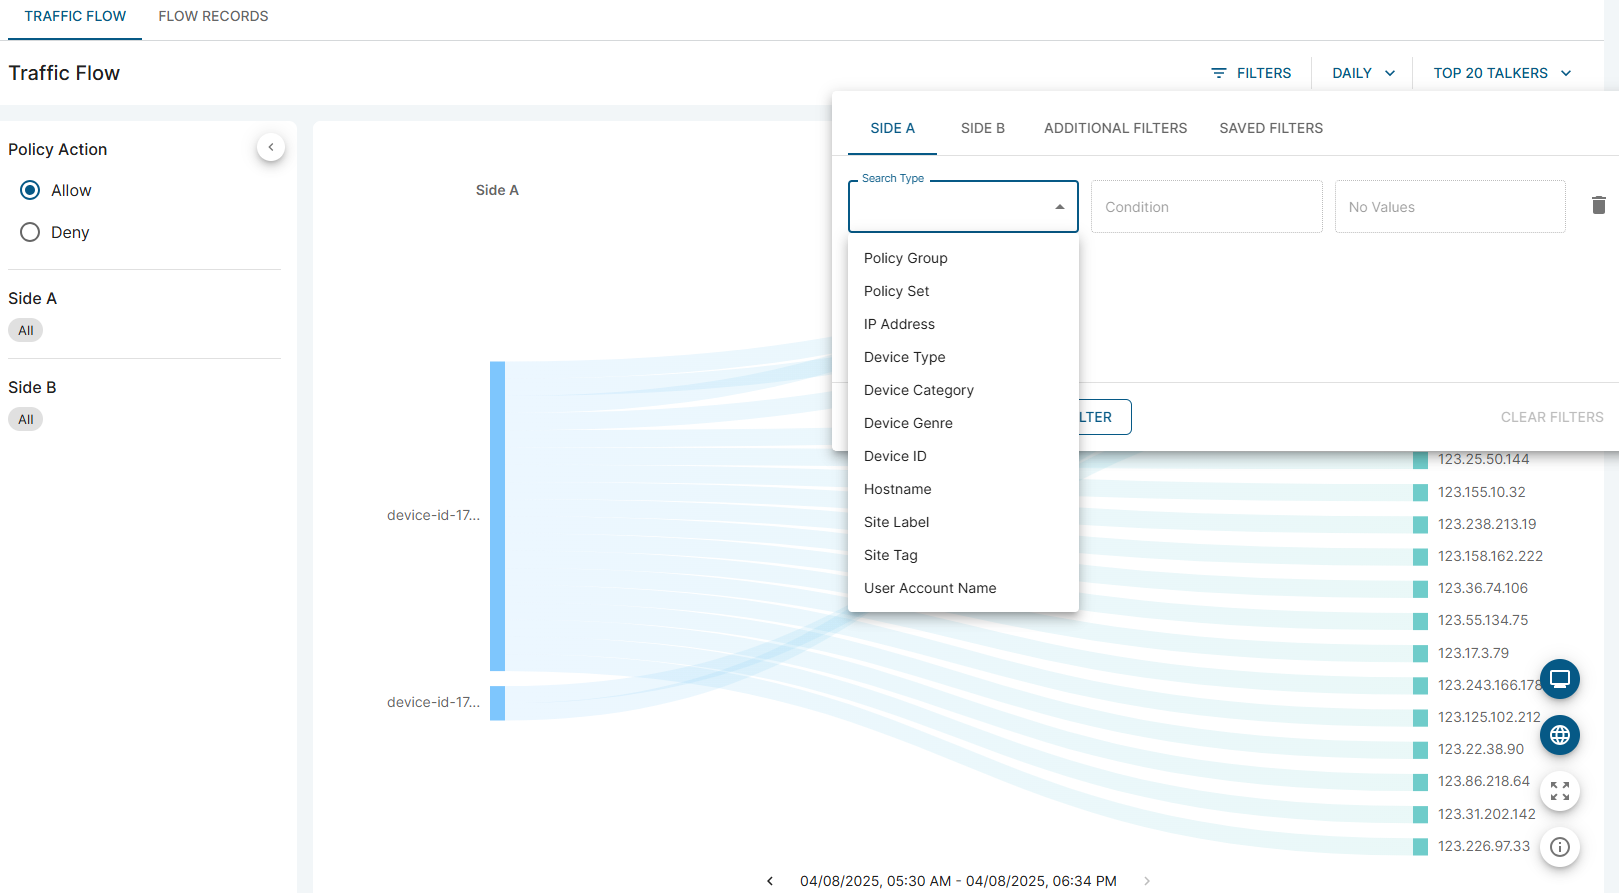Open the SIDE A filter tab
This screenshot has width=1619, height=893.
tap(892, 128)
